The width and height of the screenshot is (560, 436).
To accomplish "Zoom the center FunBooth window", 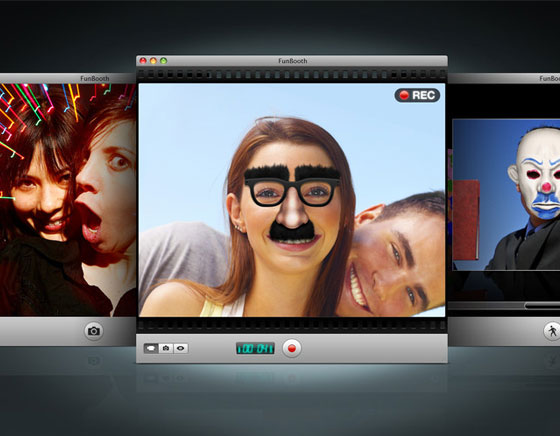I will point(164,61).
